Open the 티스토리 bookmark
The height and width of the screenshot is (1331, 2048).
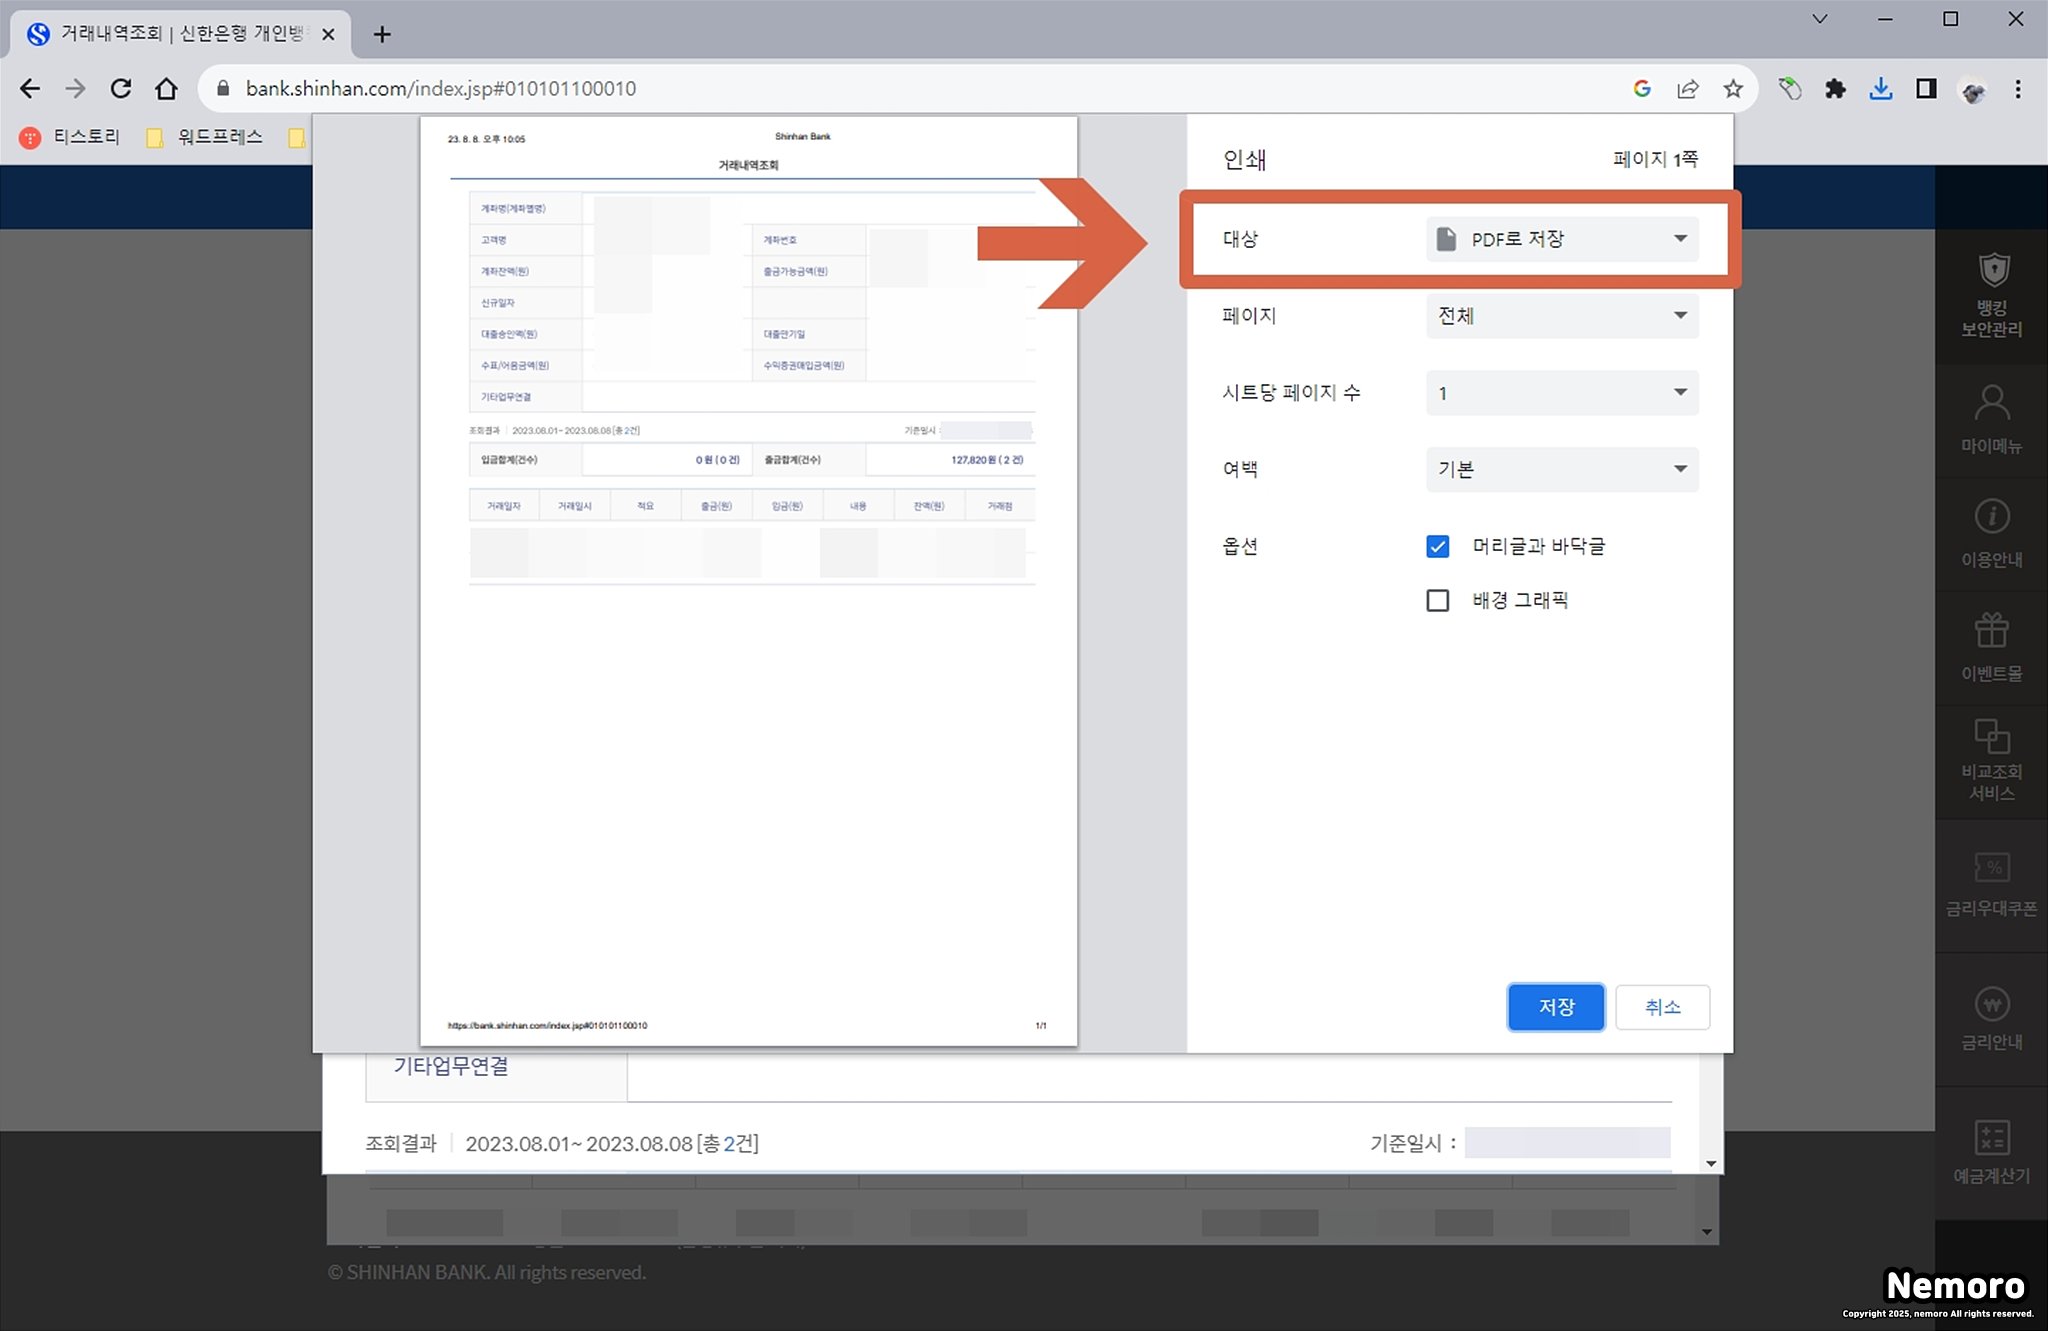[x=70, y=137]
